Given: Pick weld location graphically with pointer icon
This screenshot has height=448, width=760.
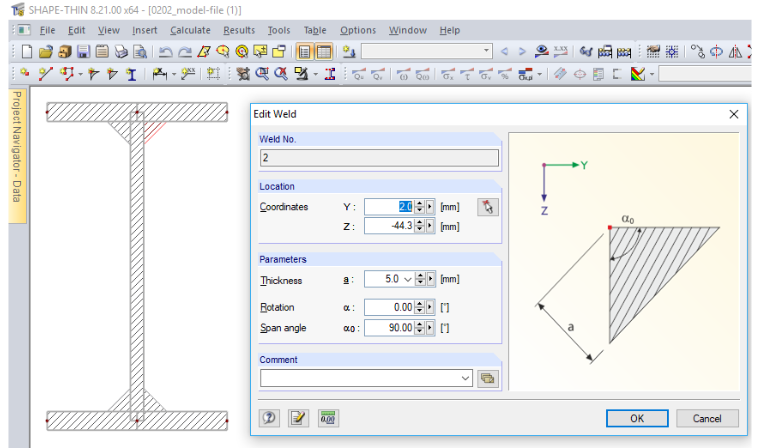Looking at the screenshot, I should pos(488,207).
